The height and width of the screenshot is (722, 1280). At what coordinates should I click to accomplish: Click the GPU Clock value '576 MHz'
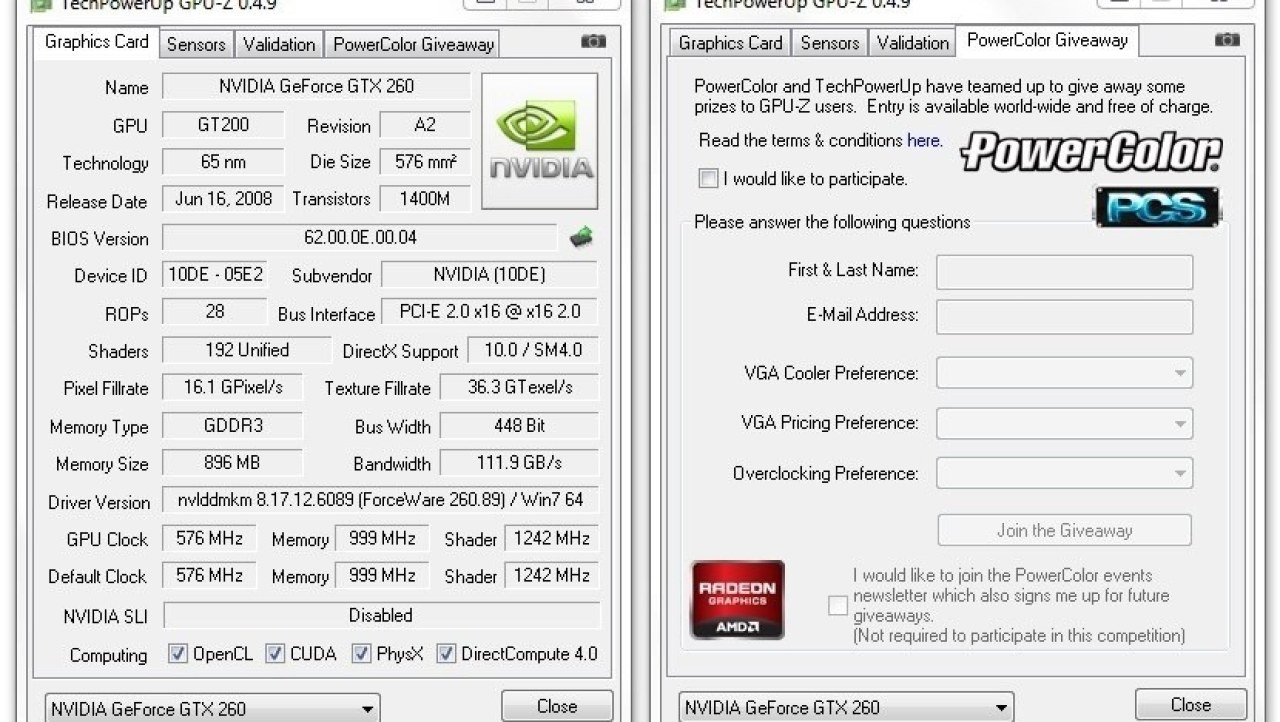click(209, 538)
